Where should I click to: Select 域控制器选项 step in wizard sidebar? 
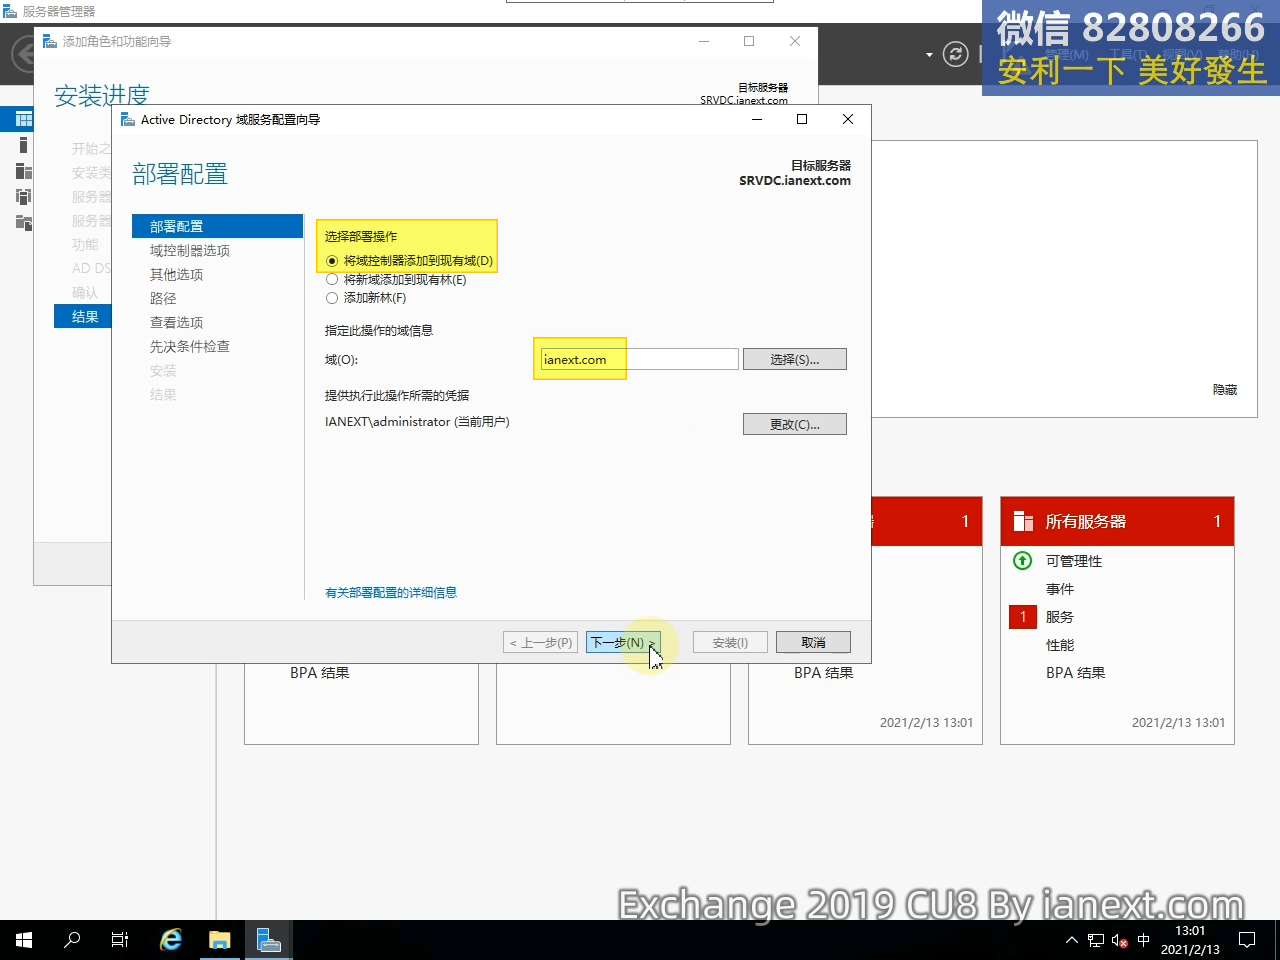coord(190,250)
